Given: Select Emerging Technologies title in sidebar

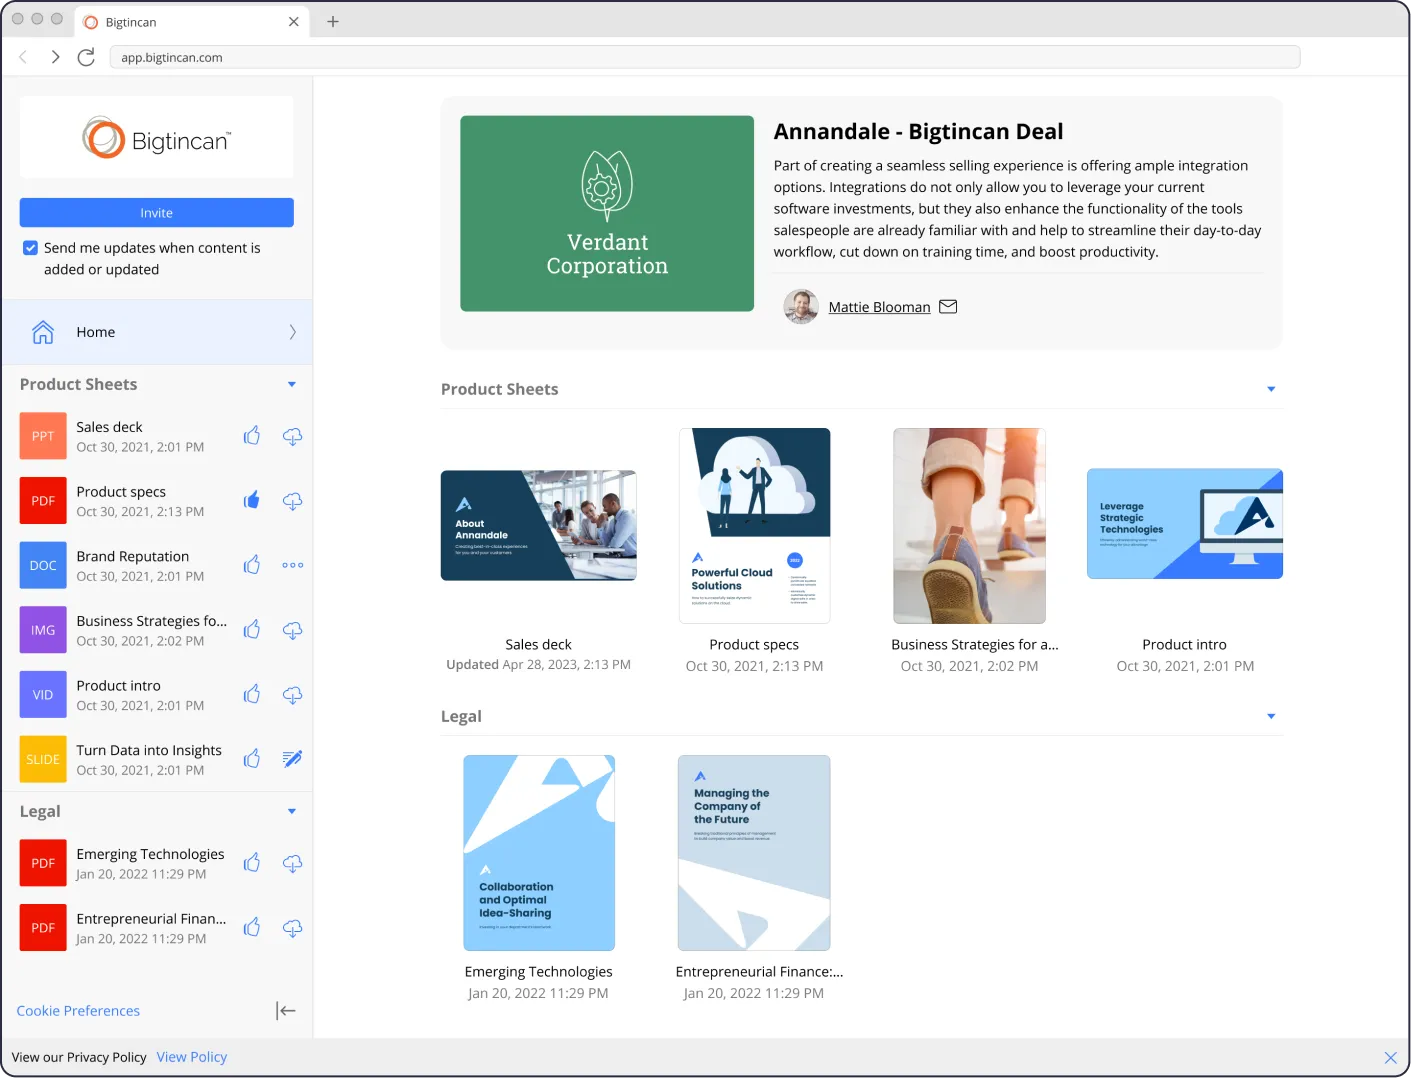Looking at the screenshot, I should pos(150,854).
